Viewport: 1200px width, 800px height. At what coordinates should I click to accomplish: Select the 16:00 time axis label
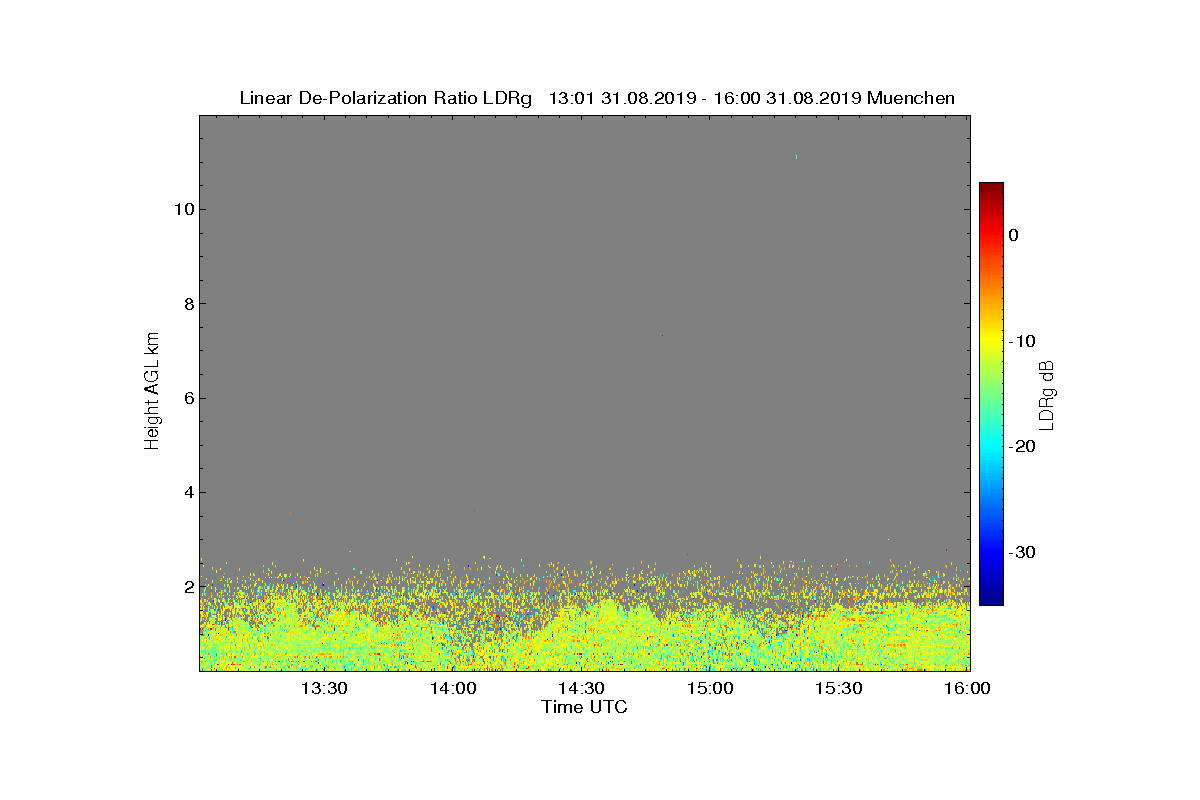point(967,688)
